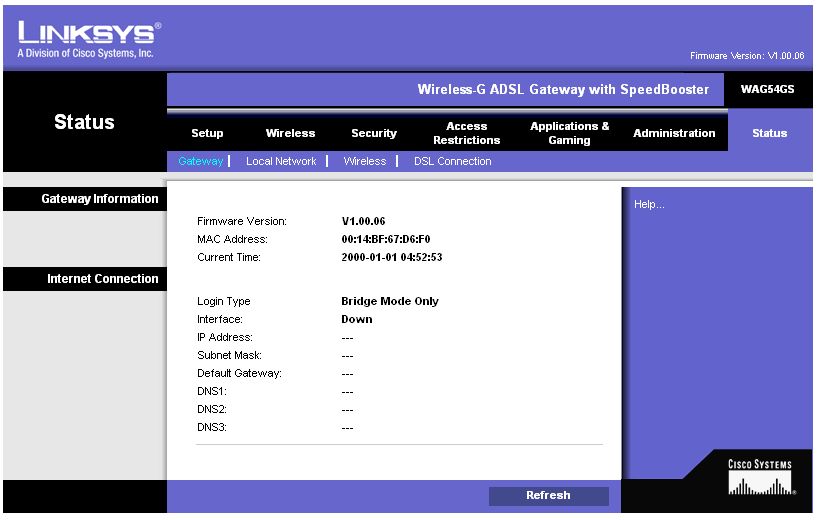
Task: Click the Subnet Mask label
Action: point(229,356)
